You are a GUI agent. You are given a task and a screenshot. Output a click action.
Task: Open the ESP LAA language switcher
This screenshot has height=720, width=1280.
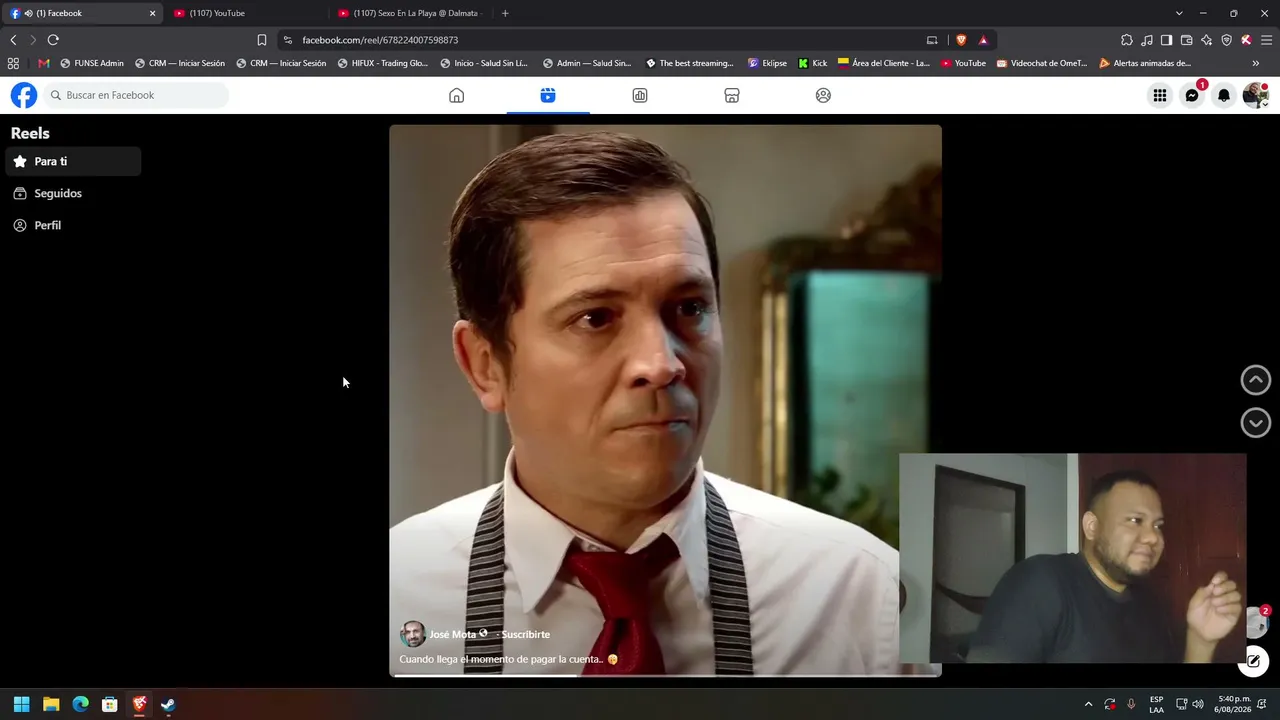pos(1157,704)
